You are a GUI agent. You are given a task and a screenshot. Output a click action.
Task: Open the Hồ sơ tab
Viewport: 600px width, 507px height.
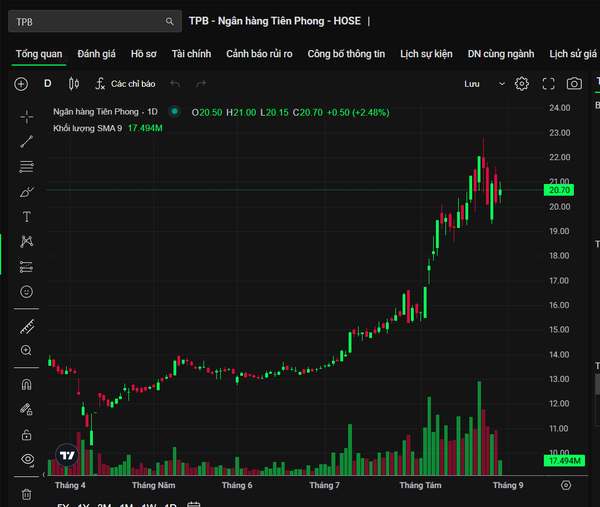[143, 54]
